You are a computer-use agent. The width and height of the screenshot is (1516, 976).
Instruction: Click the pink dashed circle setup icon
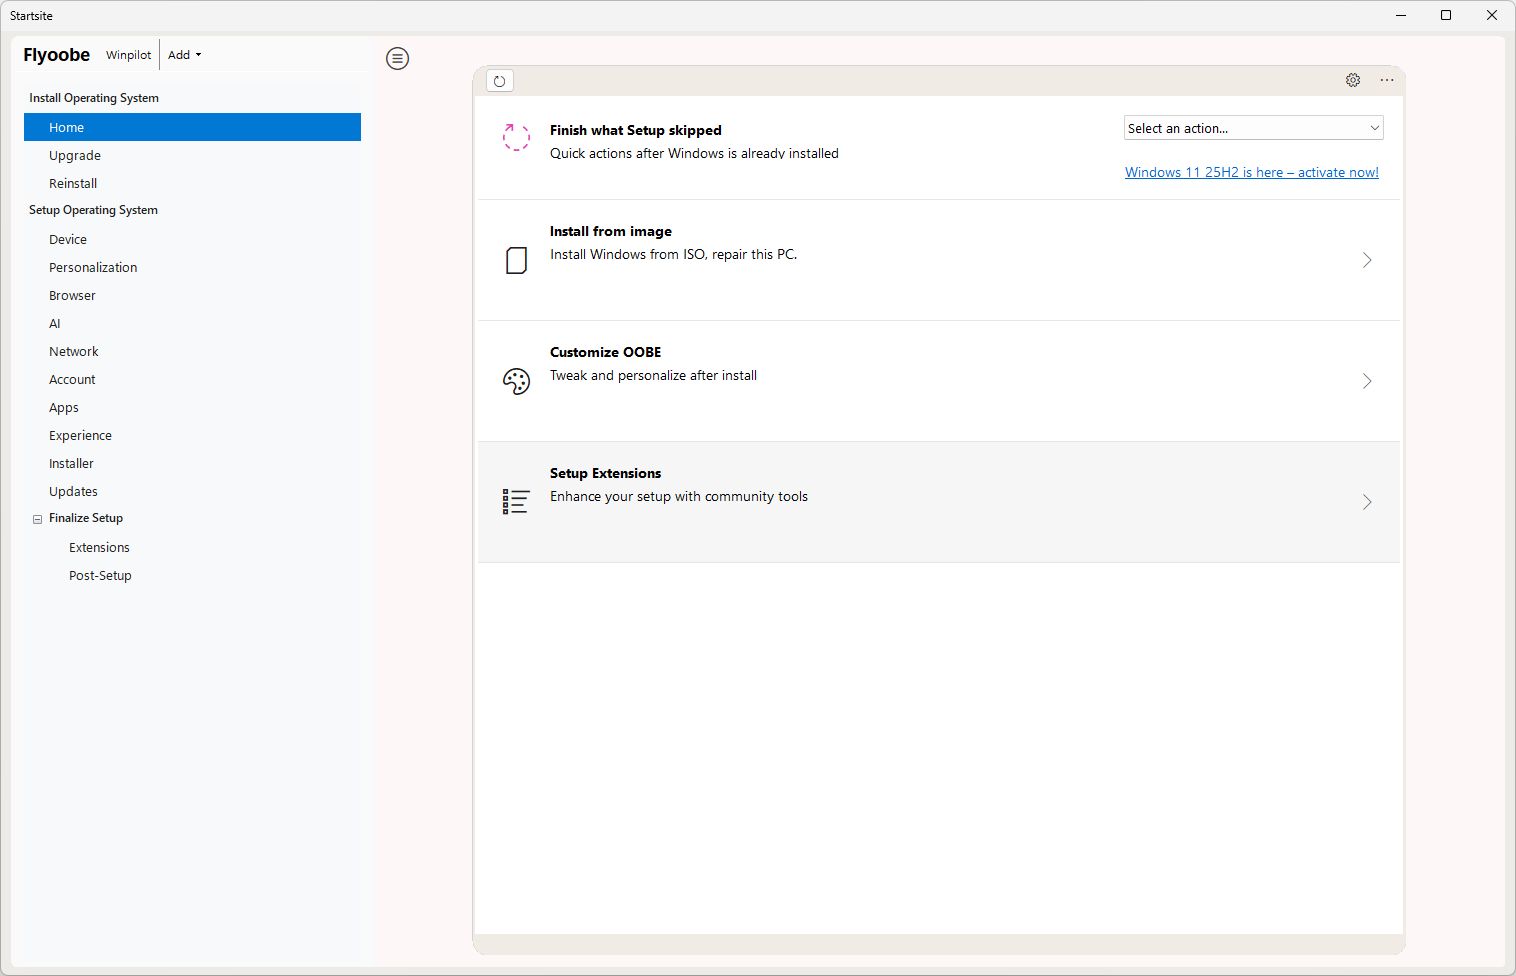click(x=516, y=138)
